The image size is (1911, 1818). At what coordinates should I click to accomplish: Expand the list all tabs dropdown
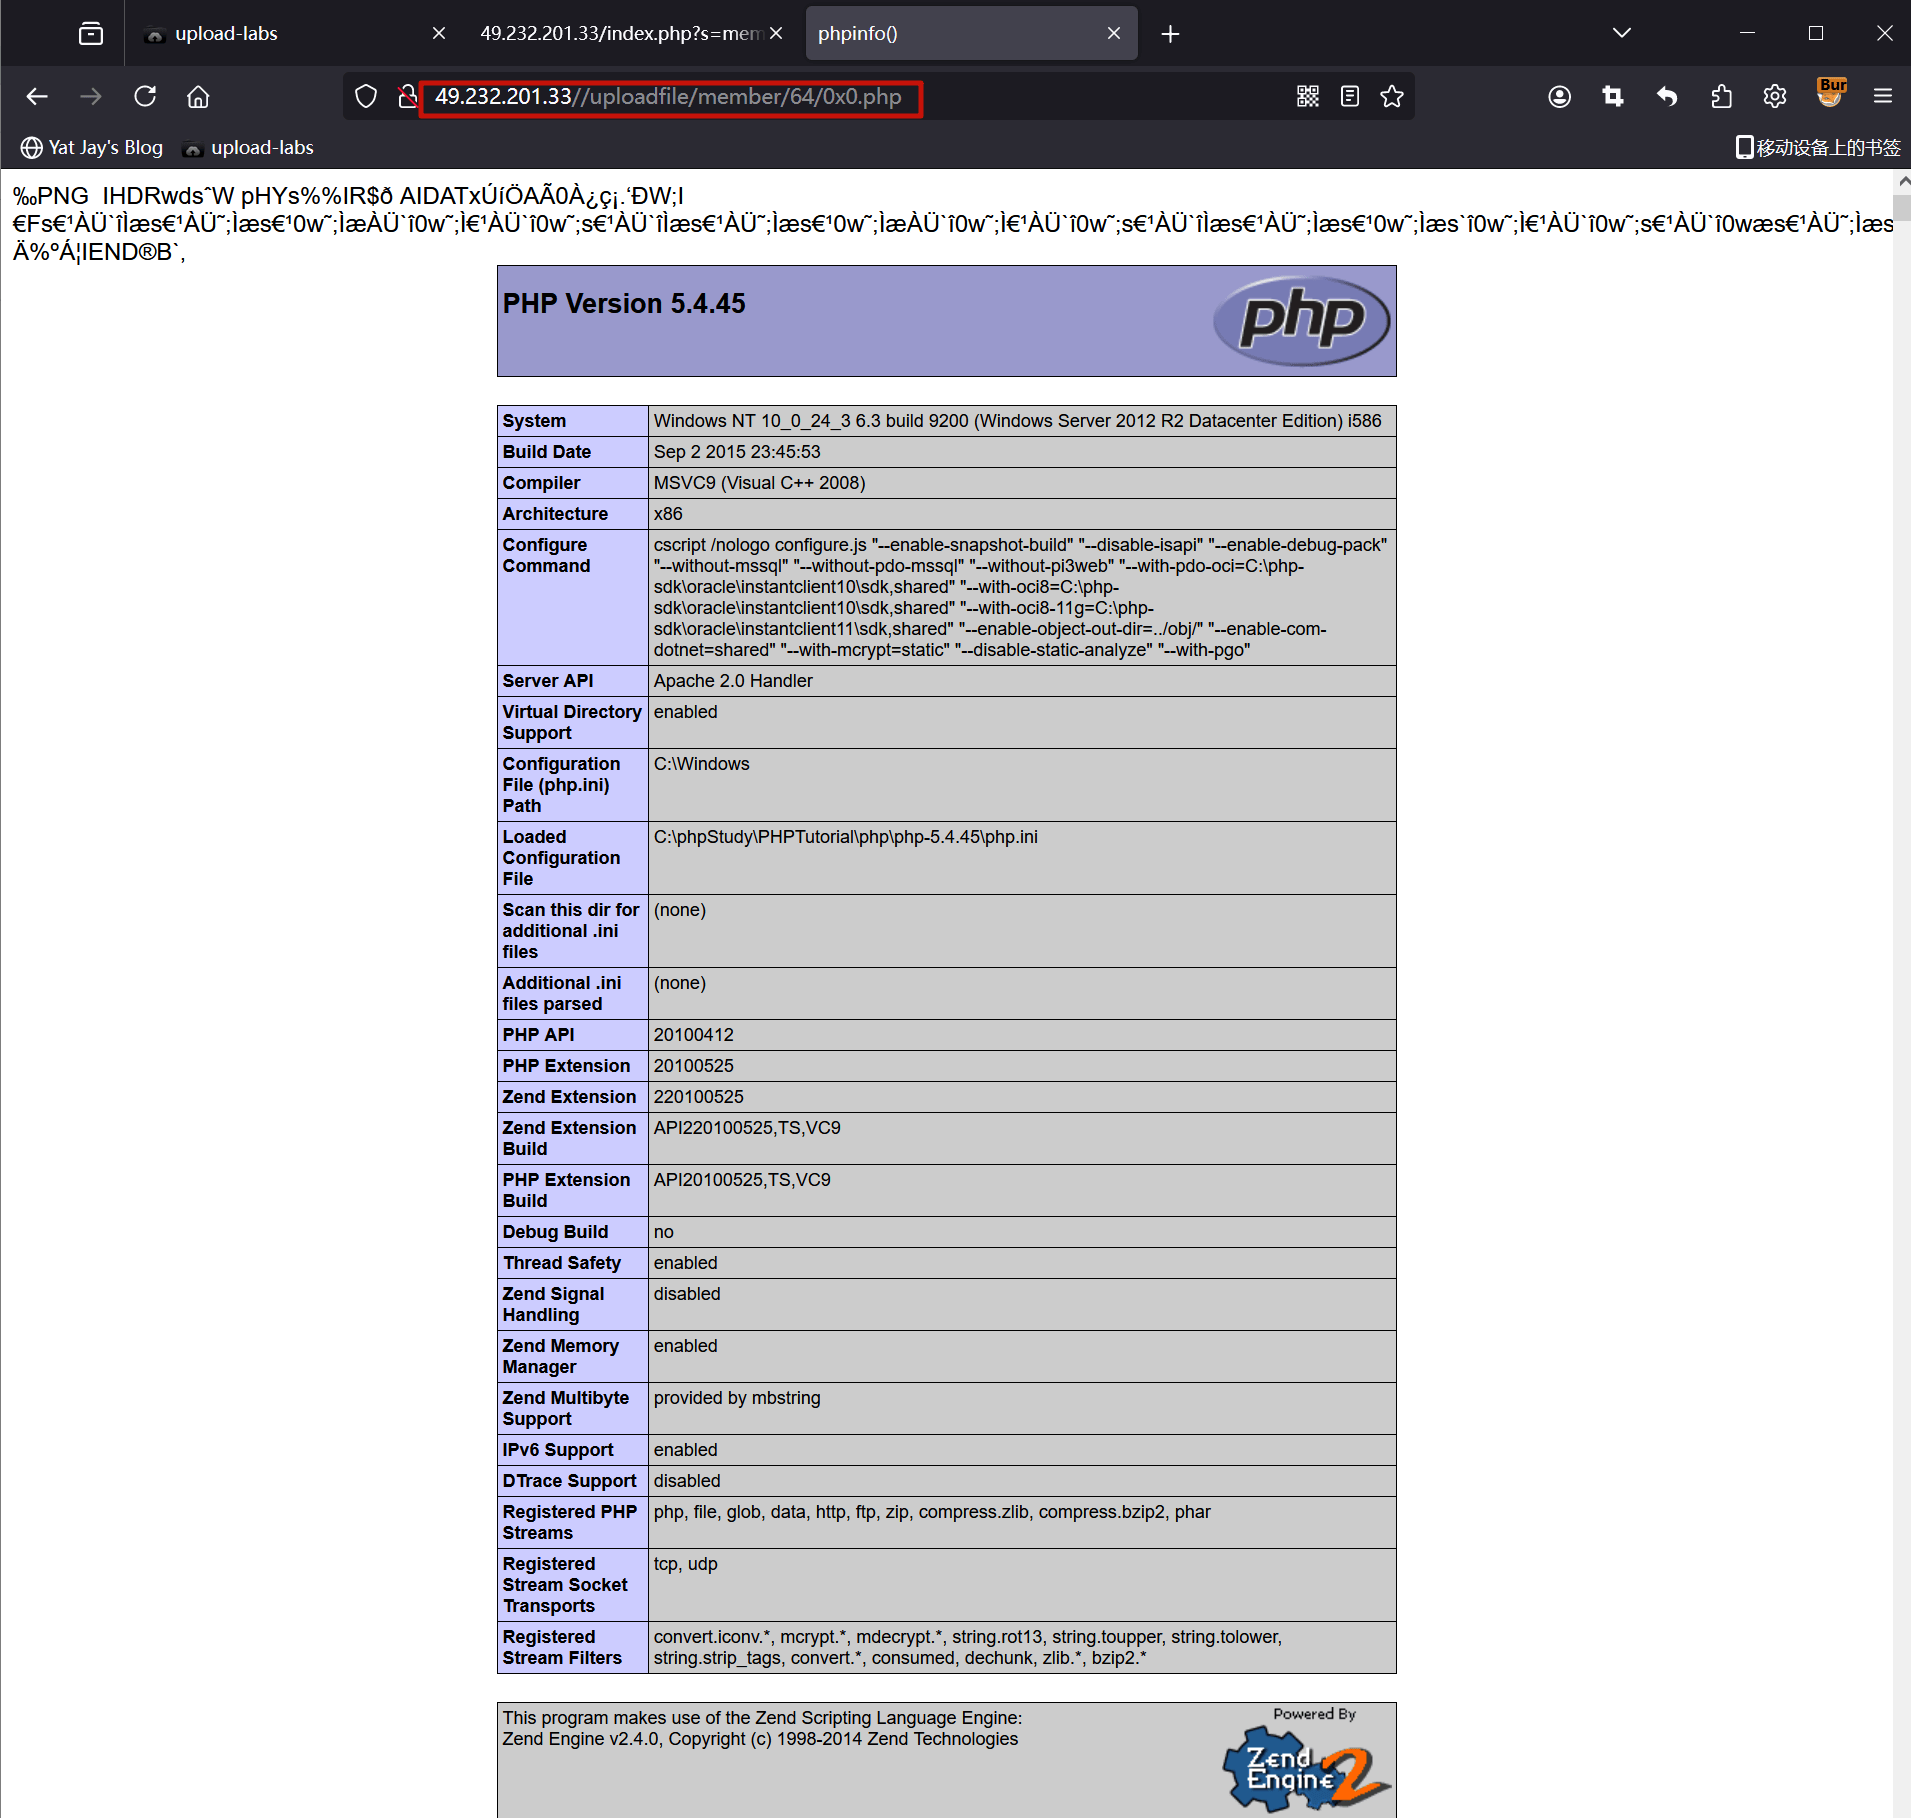tap(1622, 33)
